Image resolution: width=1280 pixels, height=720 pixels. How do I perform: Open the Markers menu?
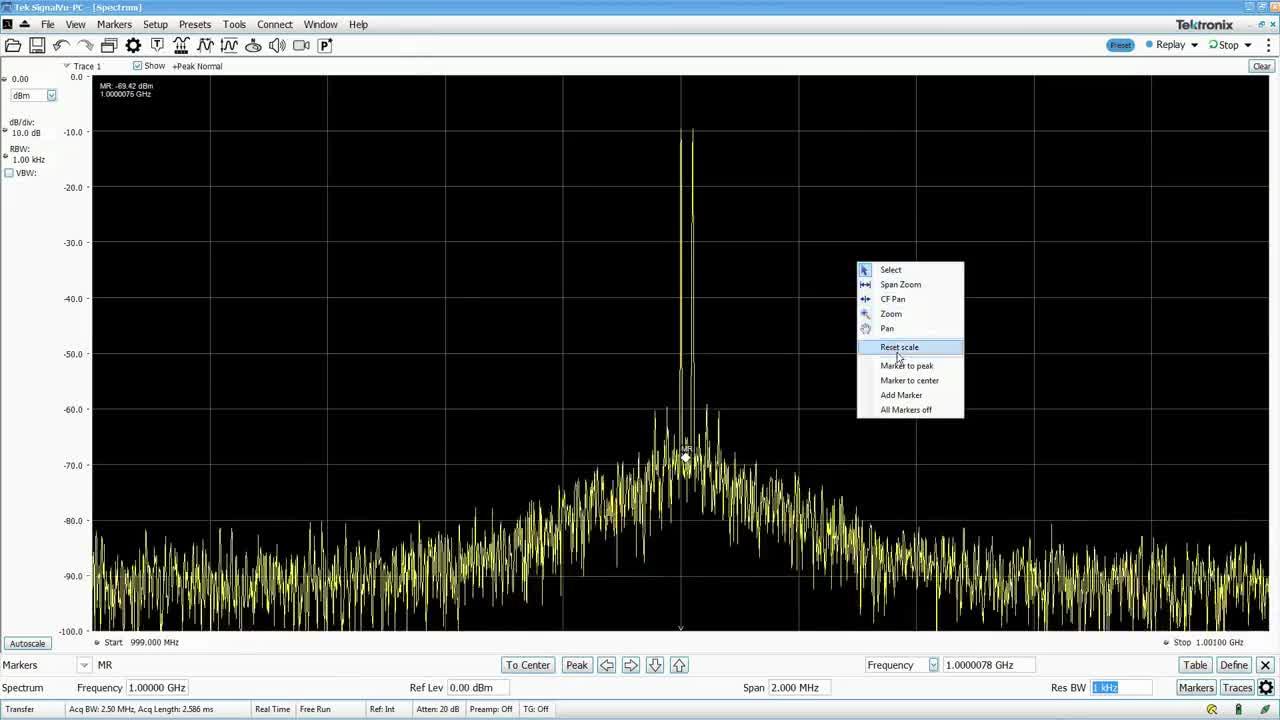click(x=114, y=24)
